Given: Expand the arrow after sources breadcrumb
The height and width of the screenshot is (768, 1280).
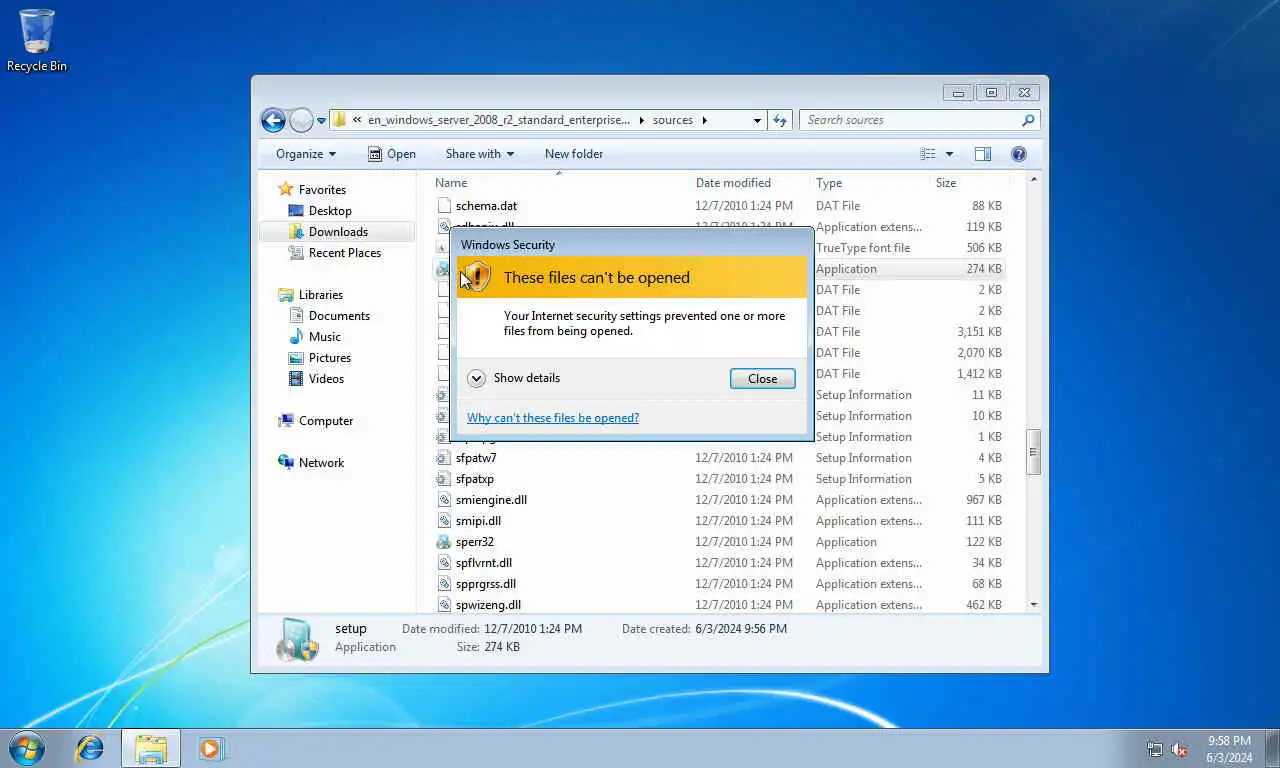Looking at the screenshot, I should (704, 120).
